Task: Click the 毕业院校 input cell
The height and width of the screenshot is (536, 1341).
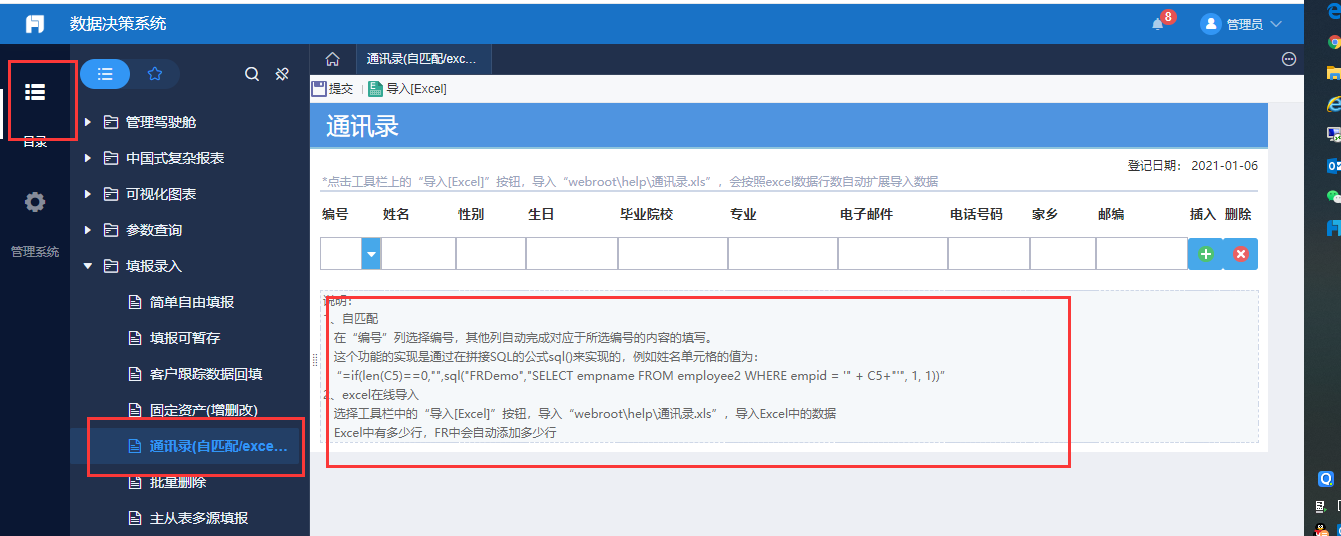Action: tap(673, 254)
